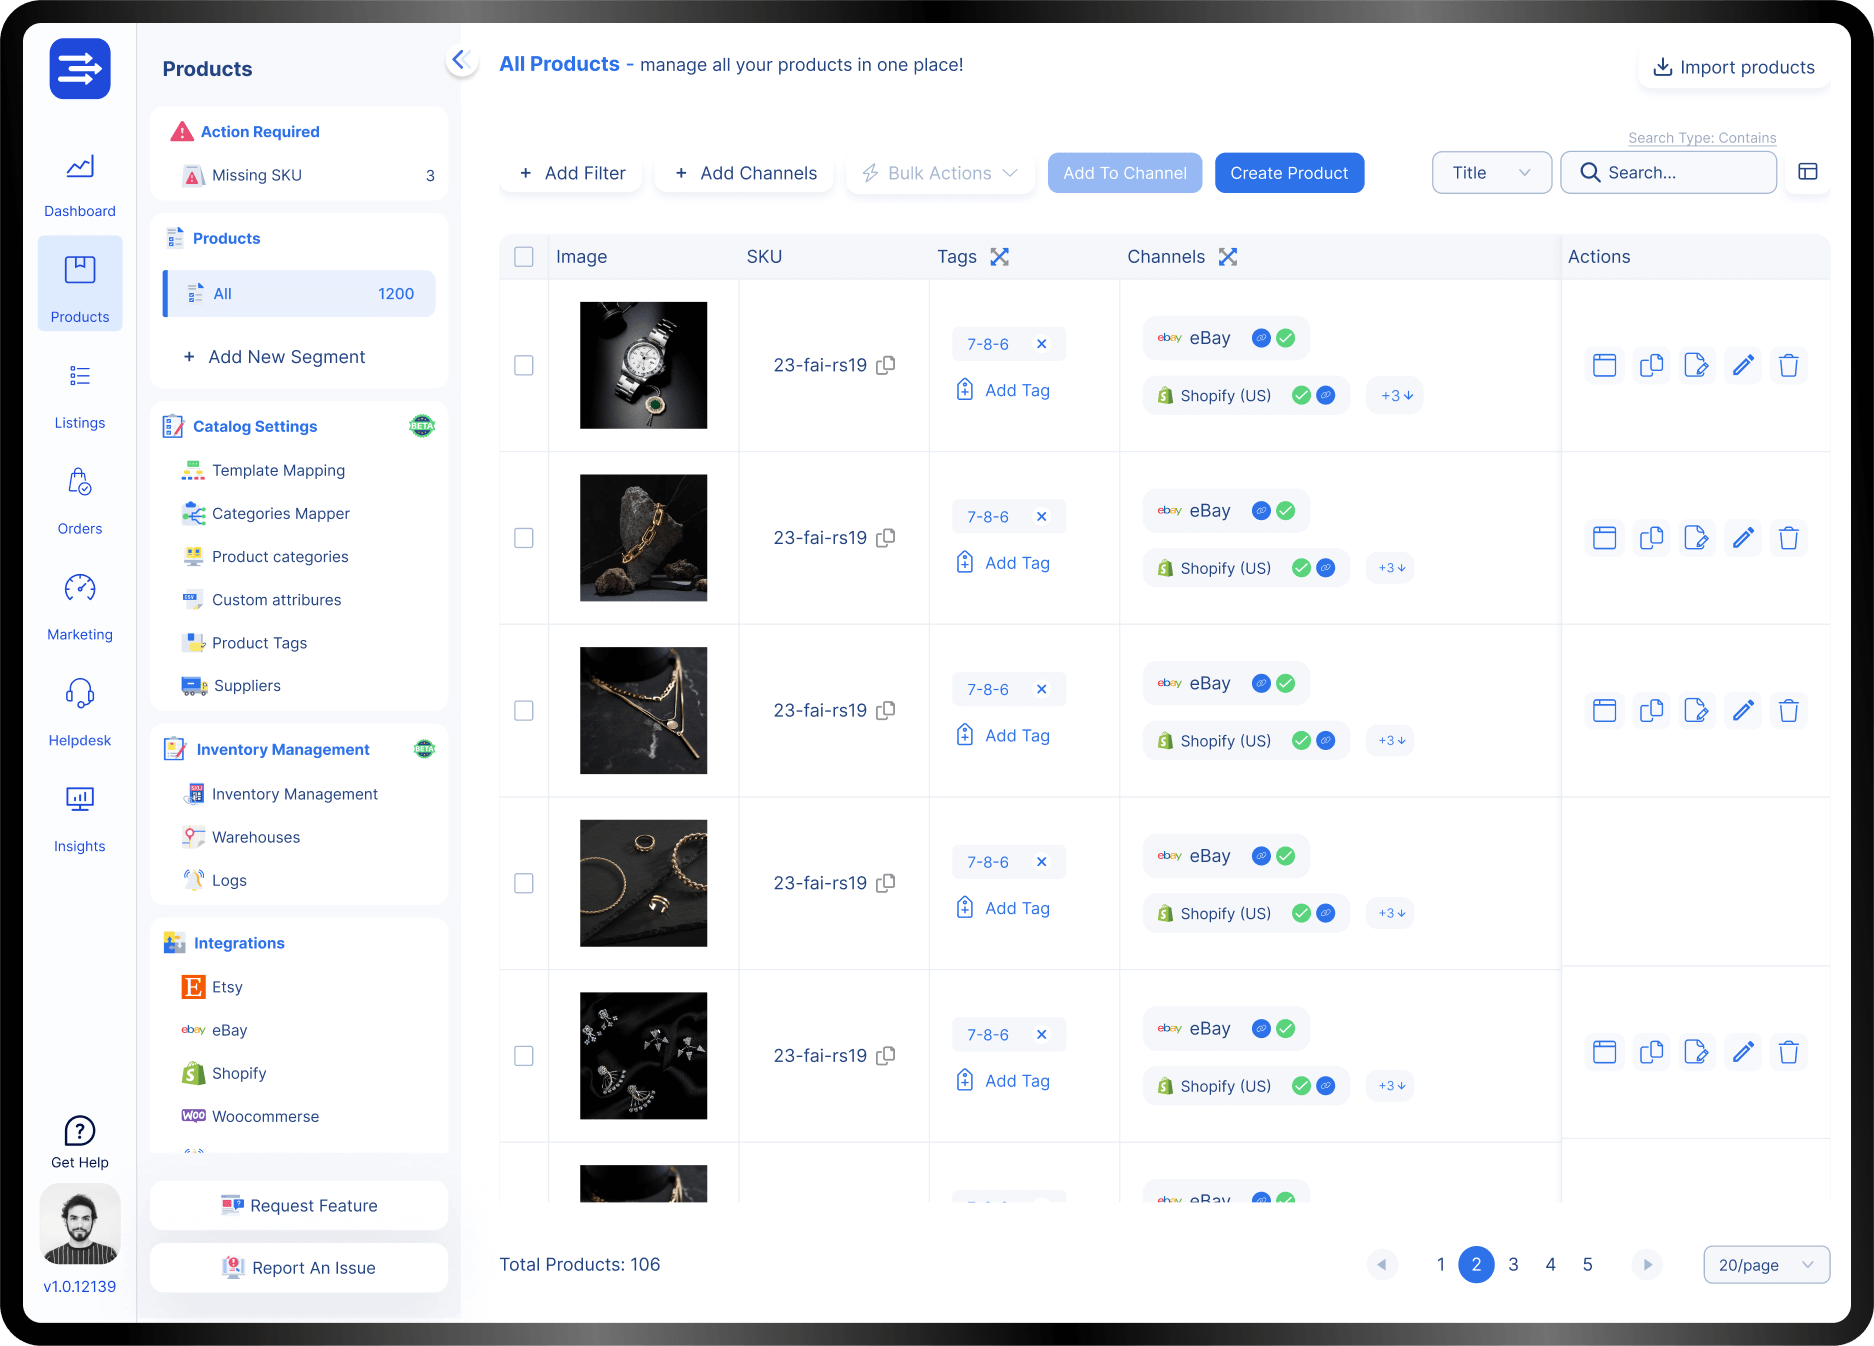This screenshot has width=1874, height=1346.
Task: Edit the first product with the pencil icon
Action: click(x=1743, y=365)
